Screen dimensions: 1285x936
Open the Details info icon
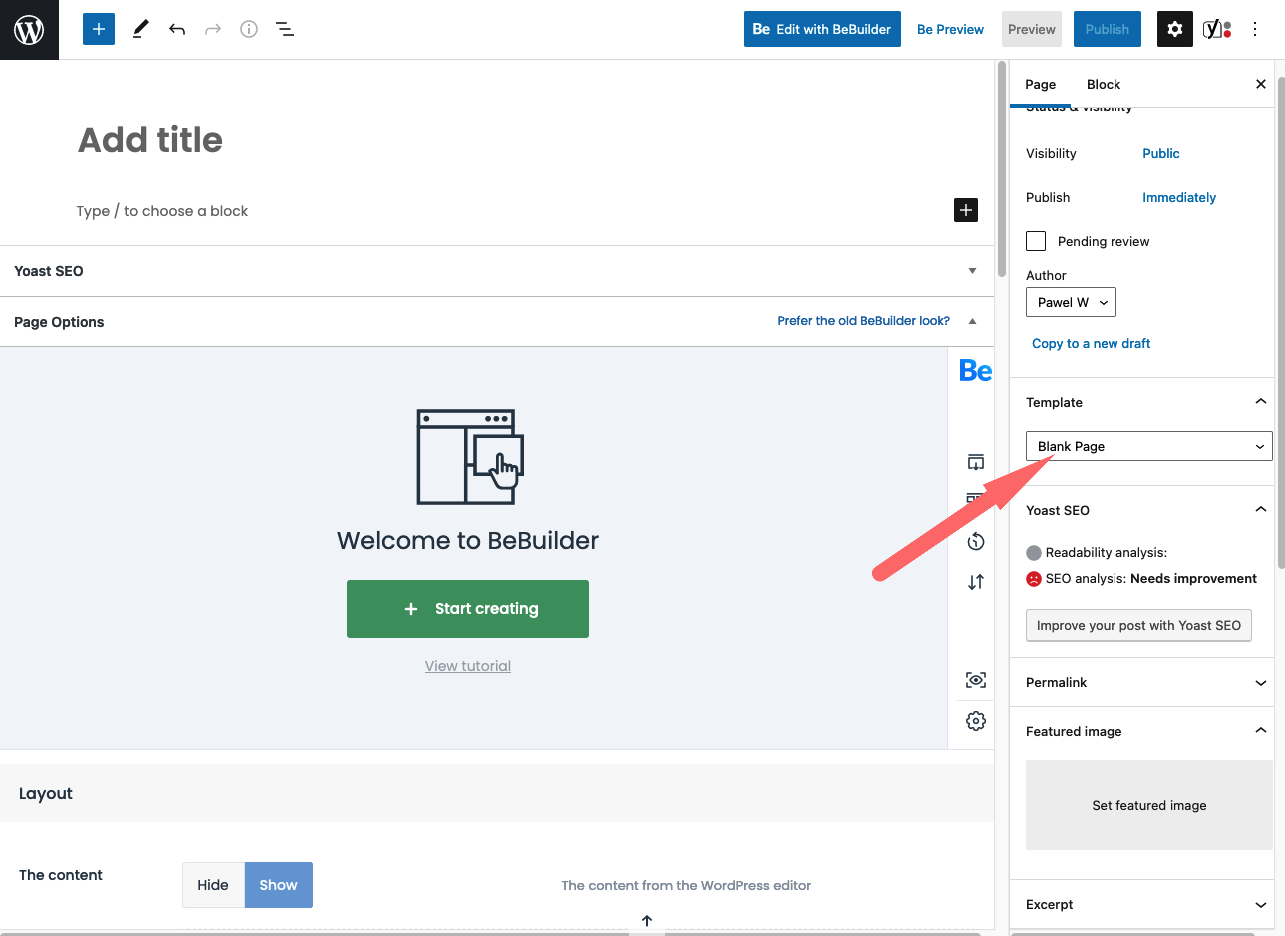click(249, 29)
